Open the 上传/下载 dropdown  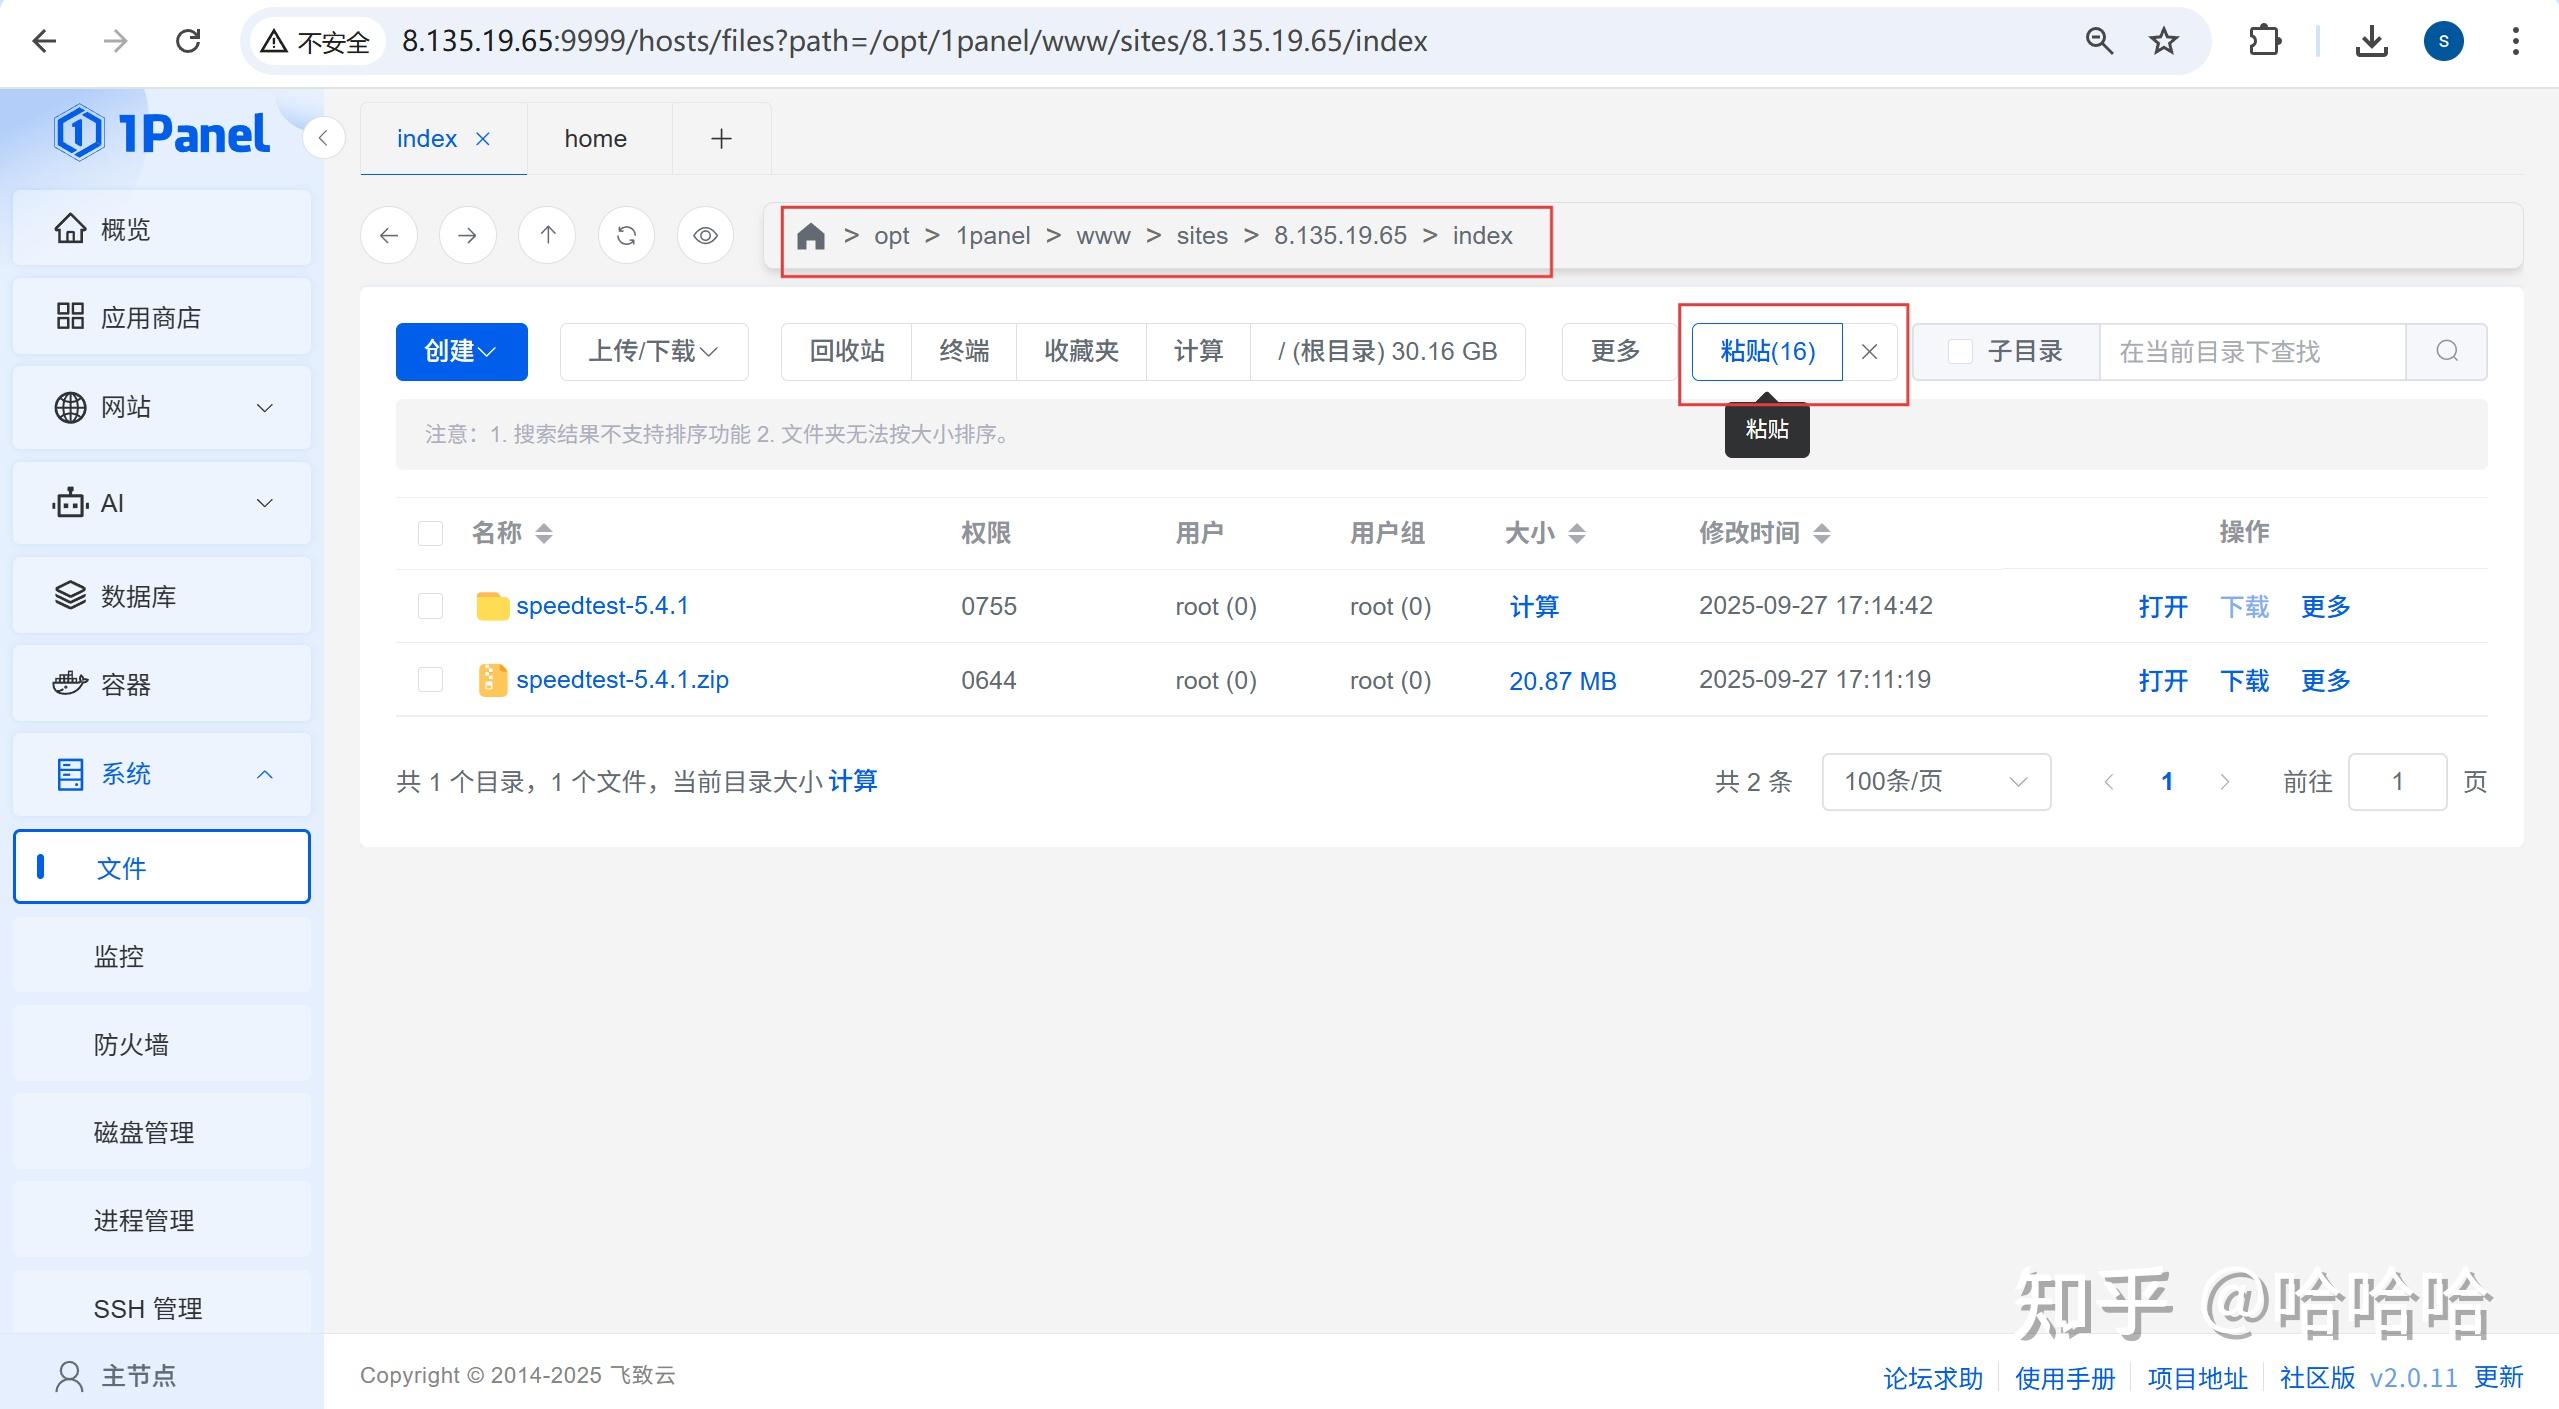(x=653, y=351)
